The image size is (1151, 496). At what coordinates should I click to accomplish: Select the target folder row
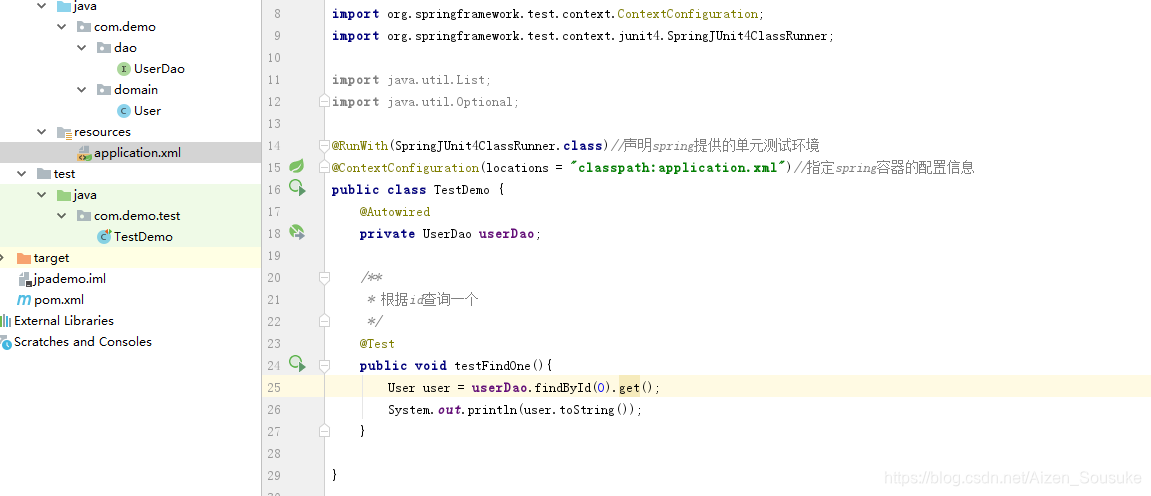130,258
